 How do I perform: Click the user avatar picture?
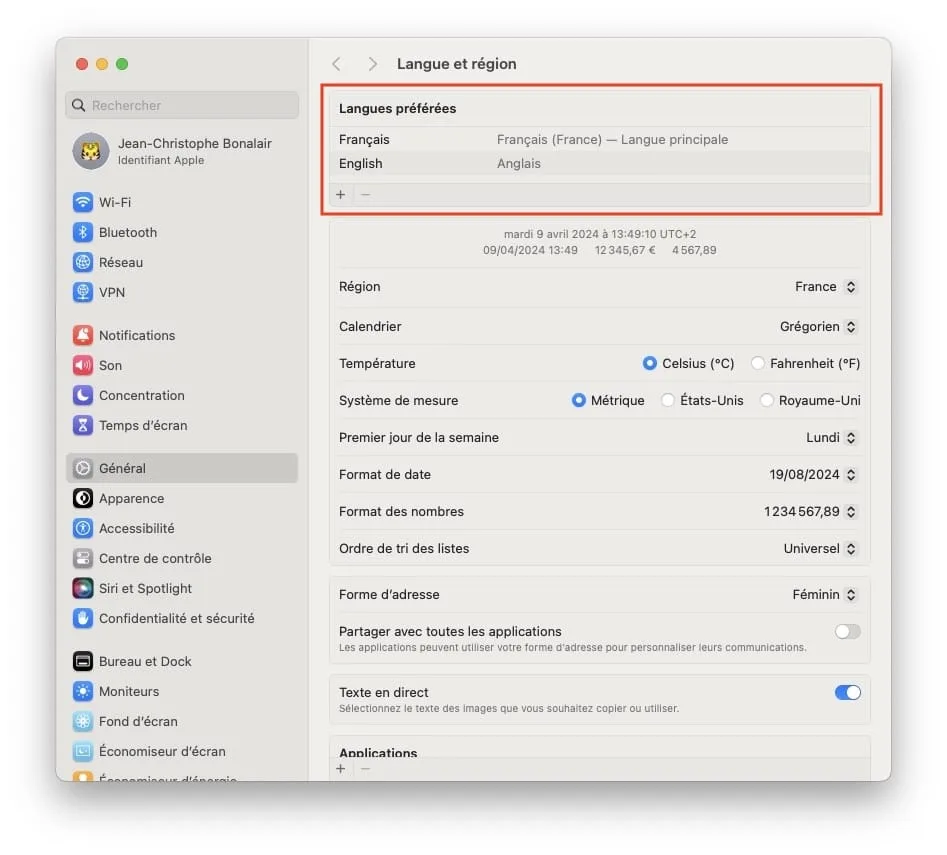click(91, 151)
